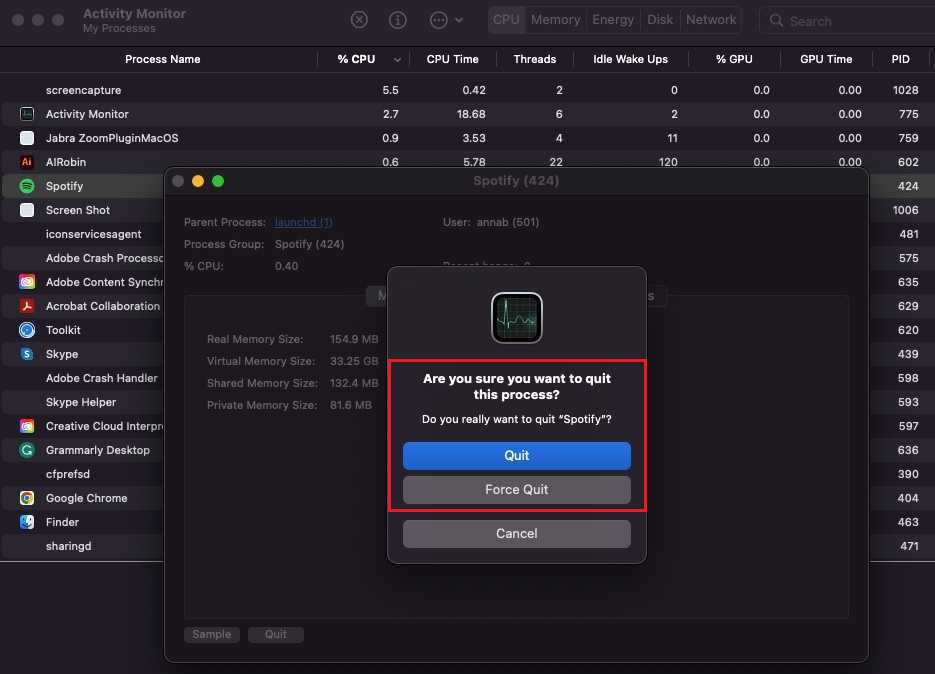Select the Finder process icon
This screenshot has height=674, width=935.
[x=27, y=522]
